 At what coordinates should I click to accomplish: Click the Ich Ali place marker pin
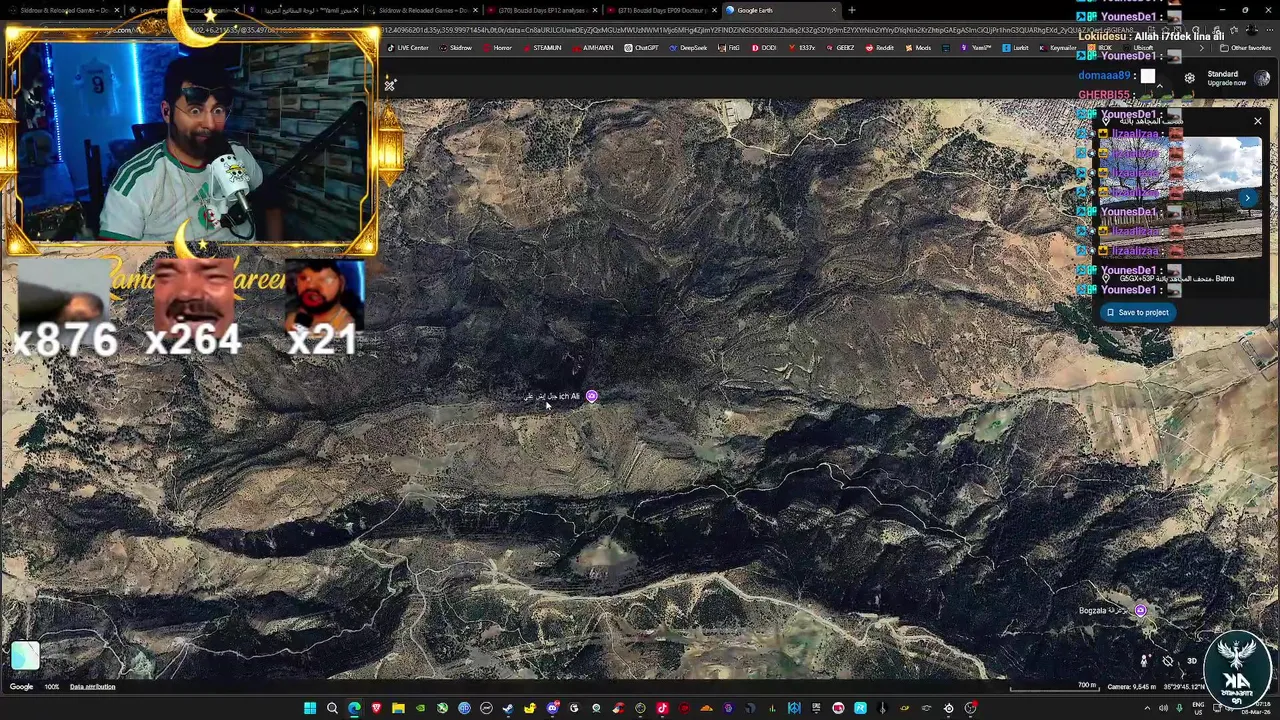coord(591,397)
